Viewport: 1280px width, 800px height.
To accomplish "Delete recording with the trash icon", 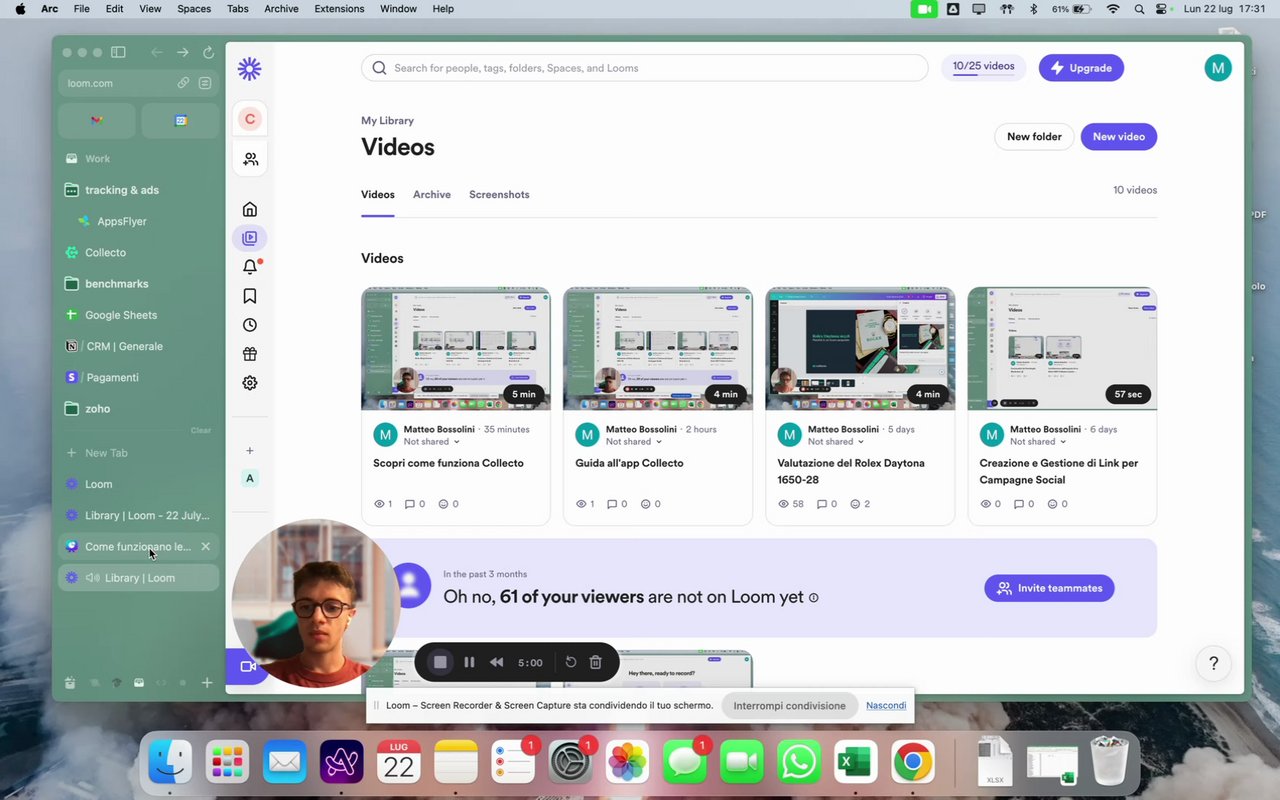I will [x=595, y=662].
